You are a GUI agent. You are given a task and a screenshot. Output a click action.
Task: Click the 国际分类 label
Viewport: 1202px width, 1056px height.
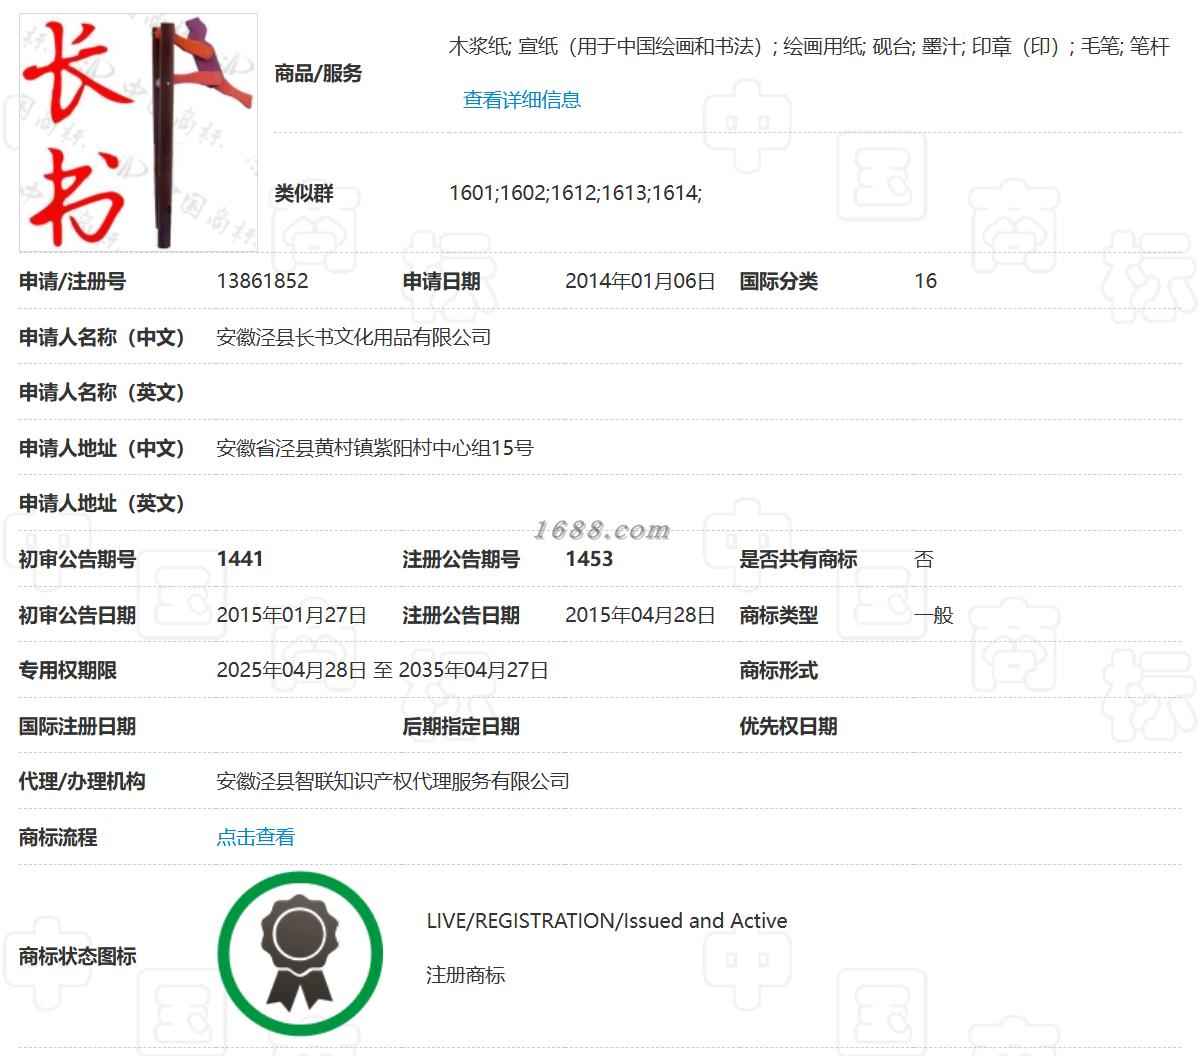(x=779, y=281)
